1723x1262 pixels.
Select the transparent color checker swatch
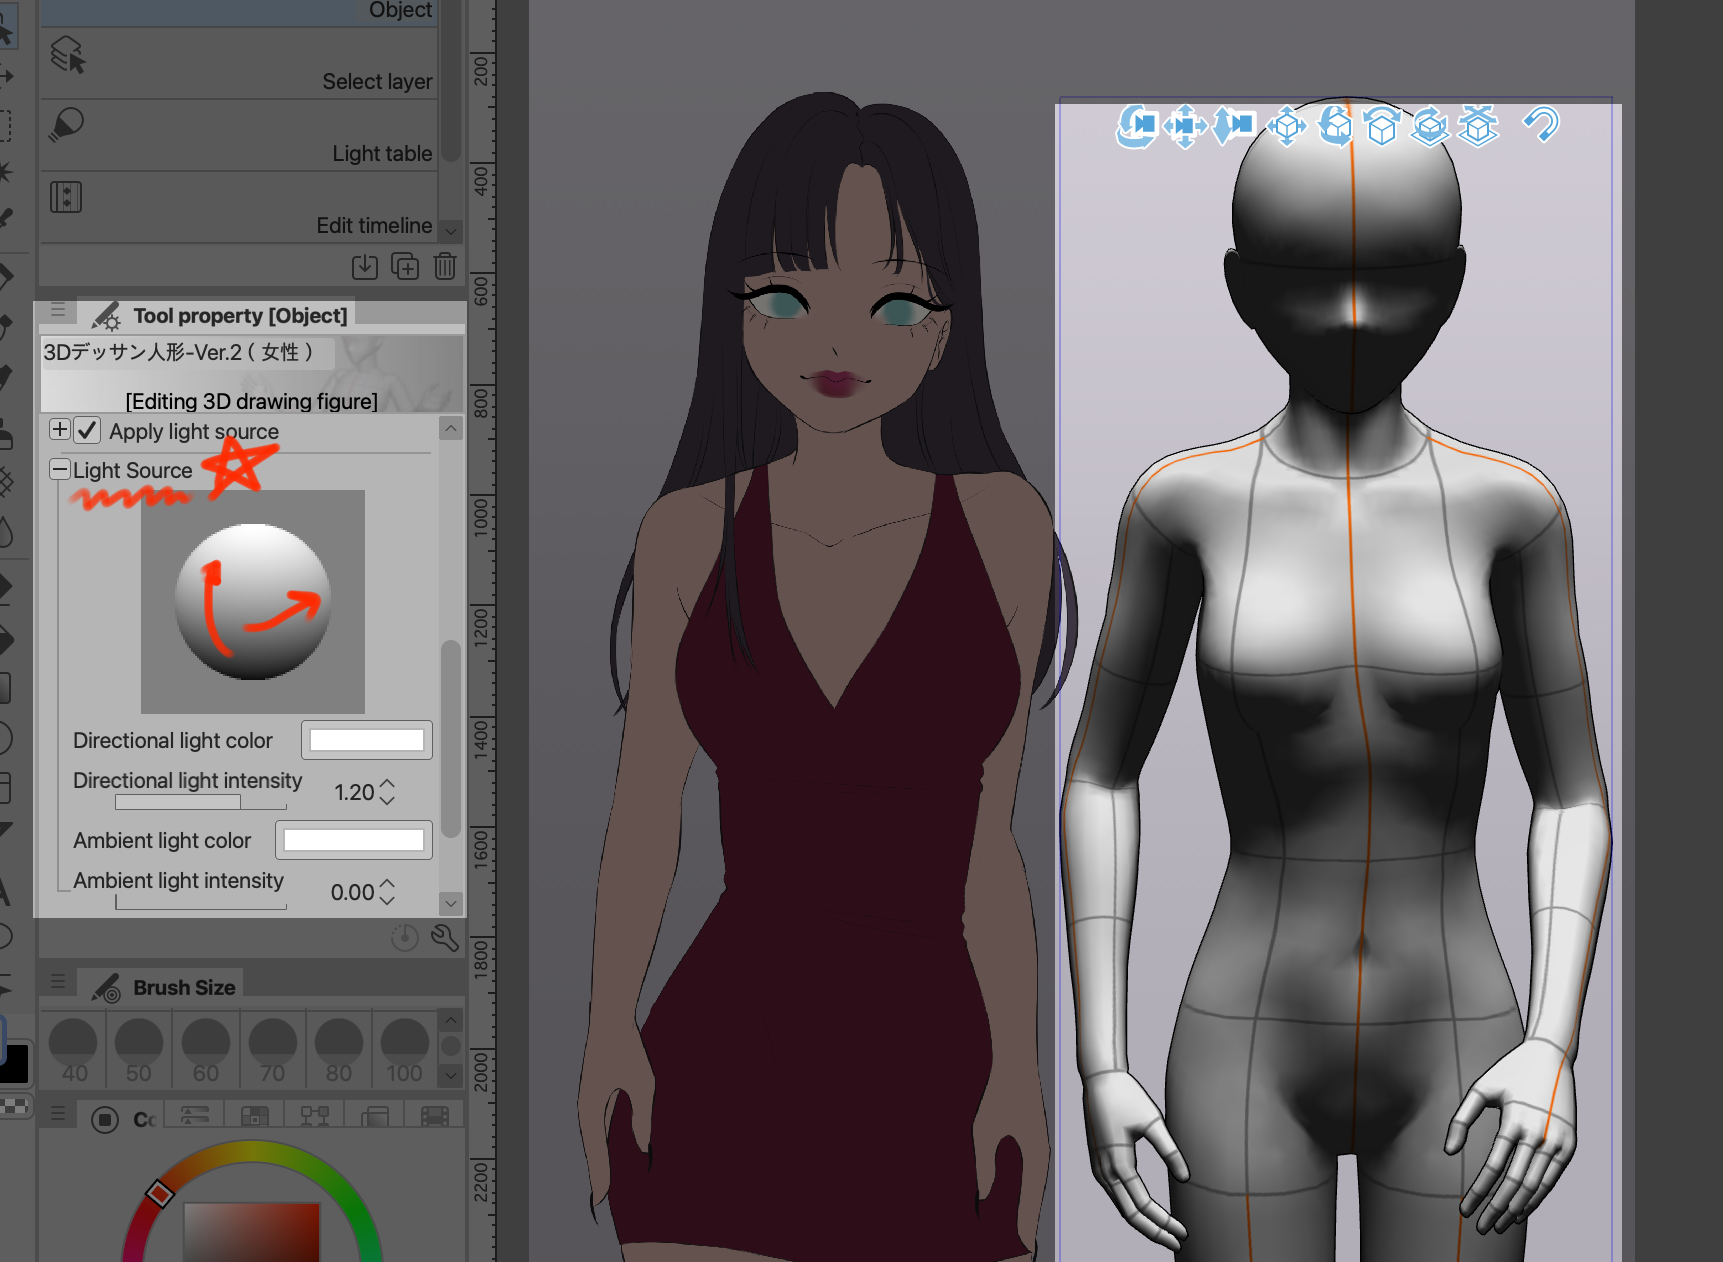click(14, 1107)
